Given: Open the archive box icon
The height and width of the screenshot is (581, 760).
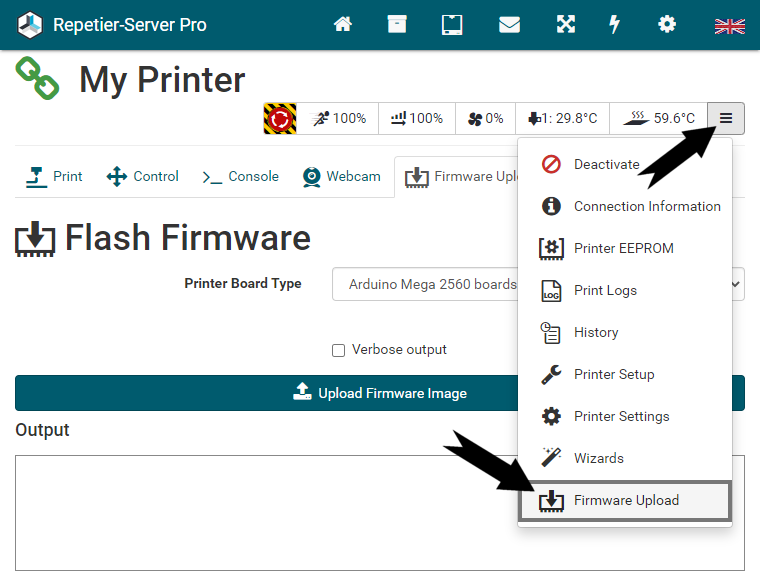Looking at the screenshot, I should coord(397,25).
